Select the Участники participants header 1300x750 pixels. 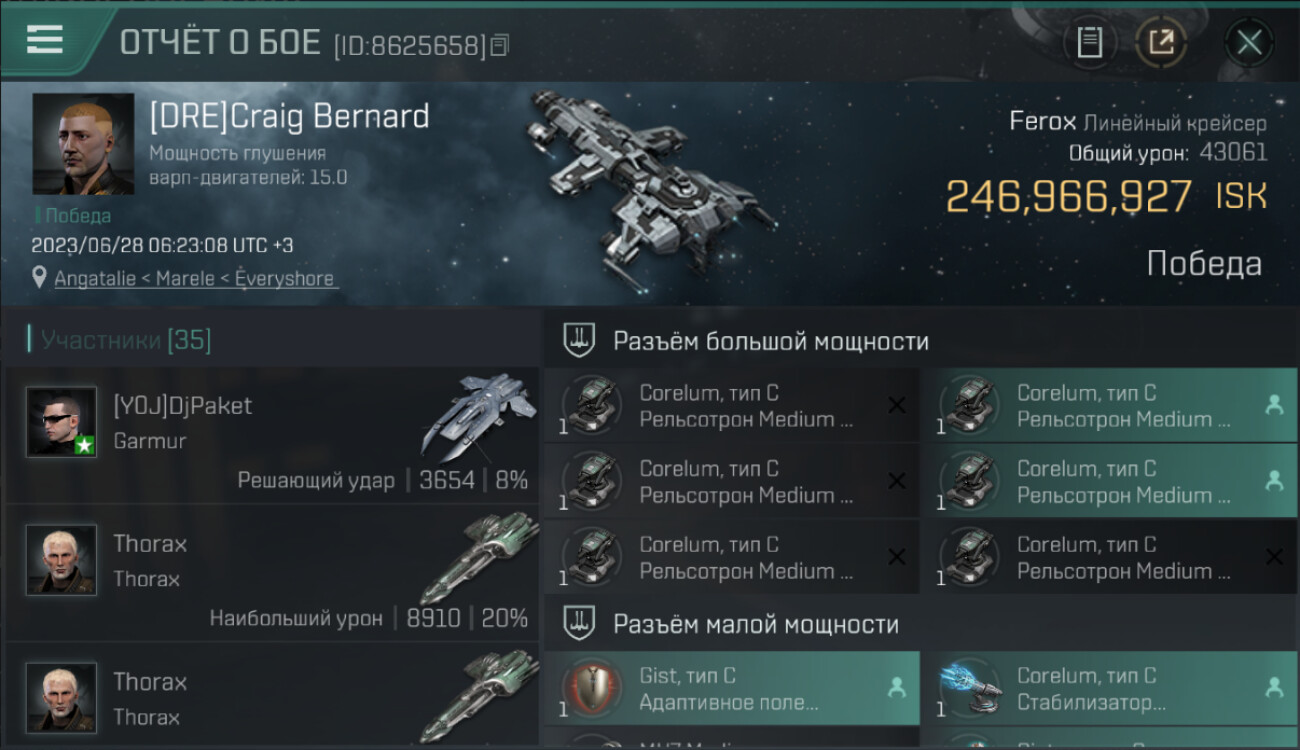[120, 340]
